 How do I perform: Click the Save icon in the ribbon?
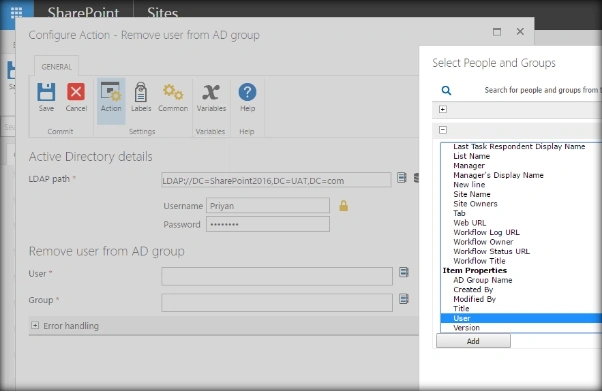(46, 92)
